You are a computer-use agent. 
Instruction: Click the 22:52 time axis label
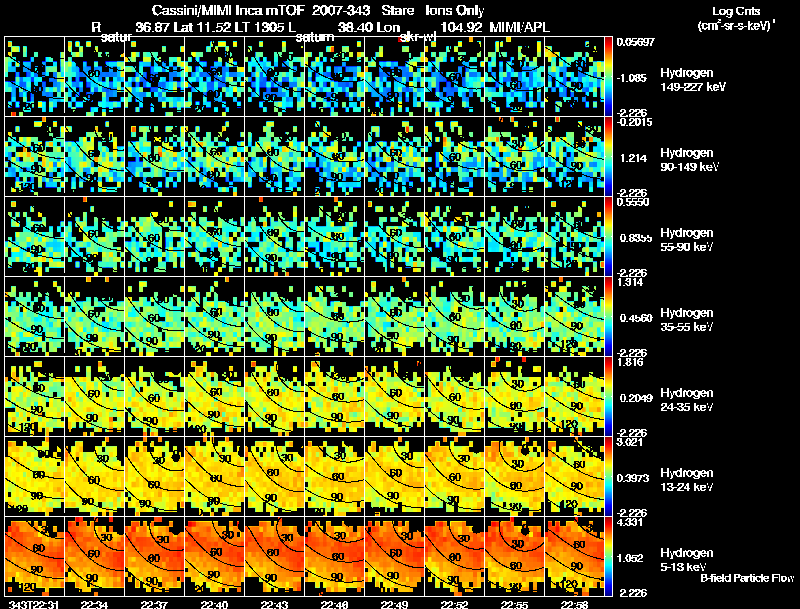click(x=454, y=604)
